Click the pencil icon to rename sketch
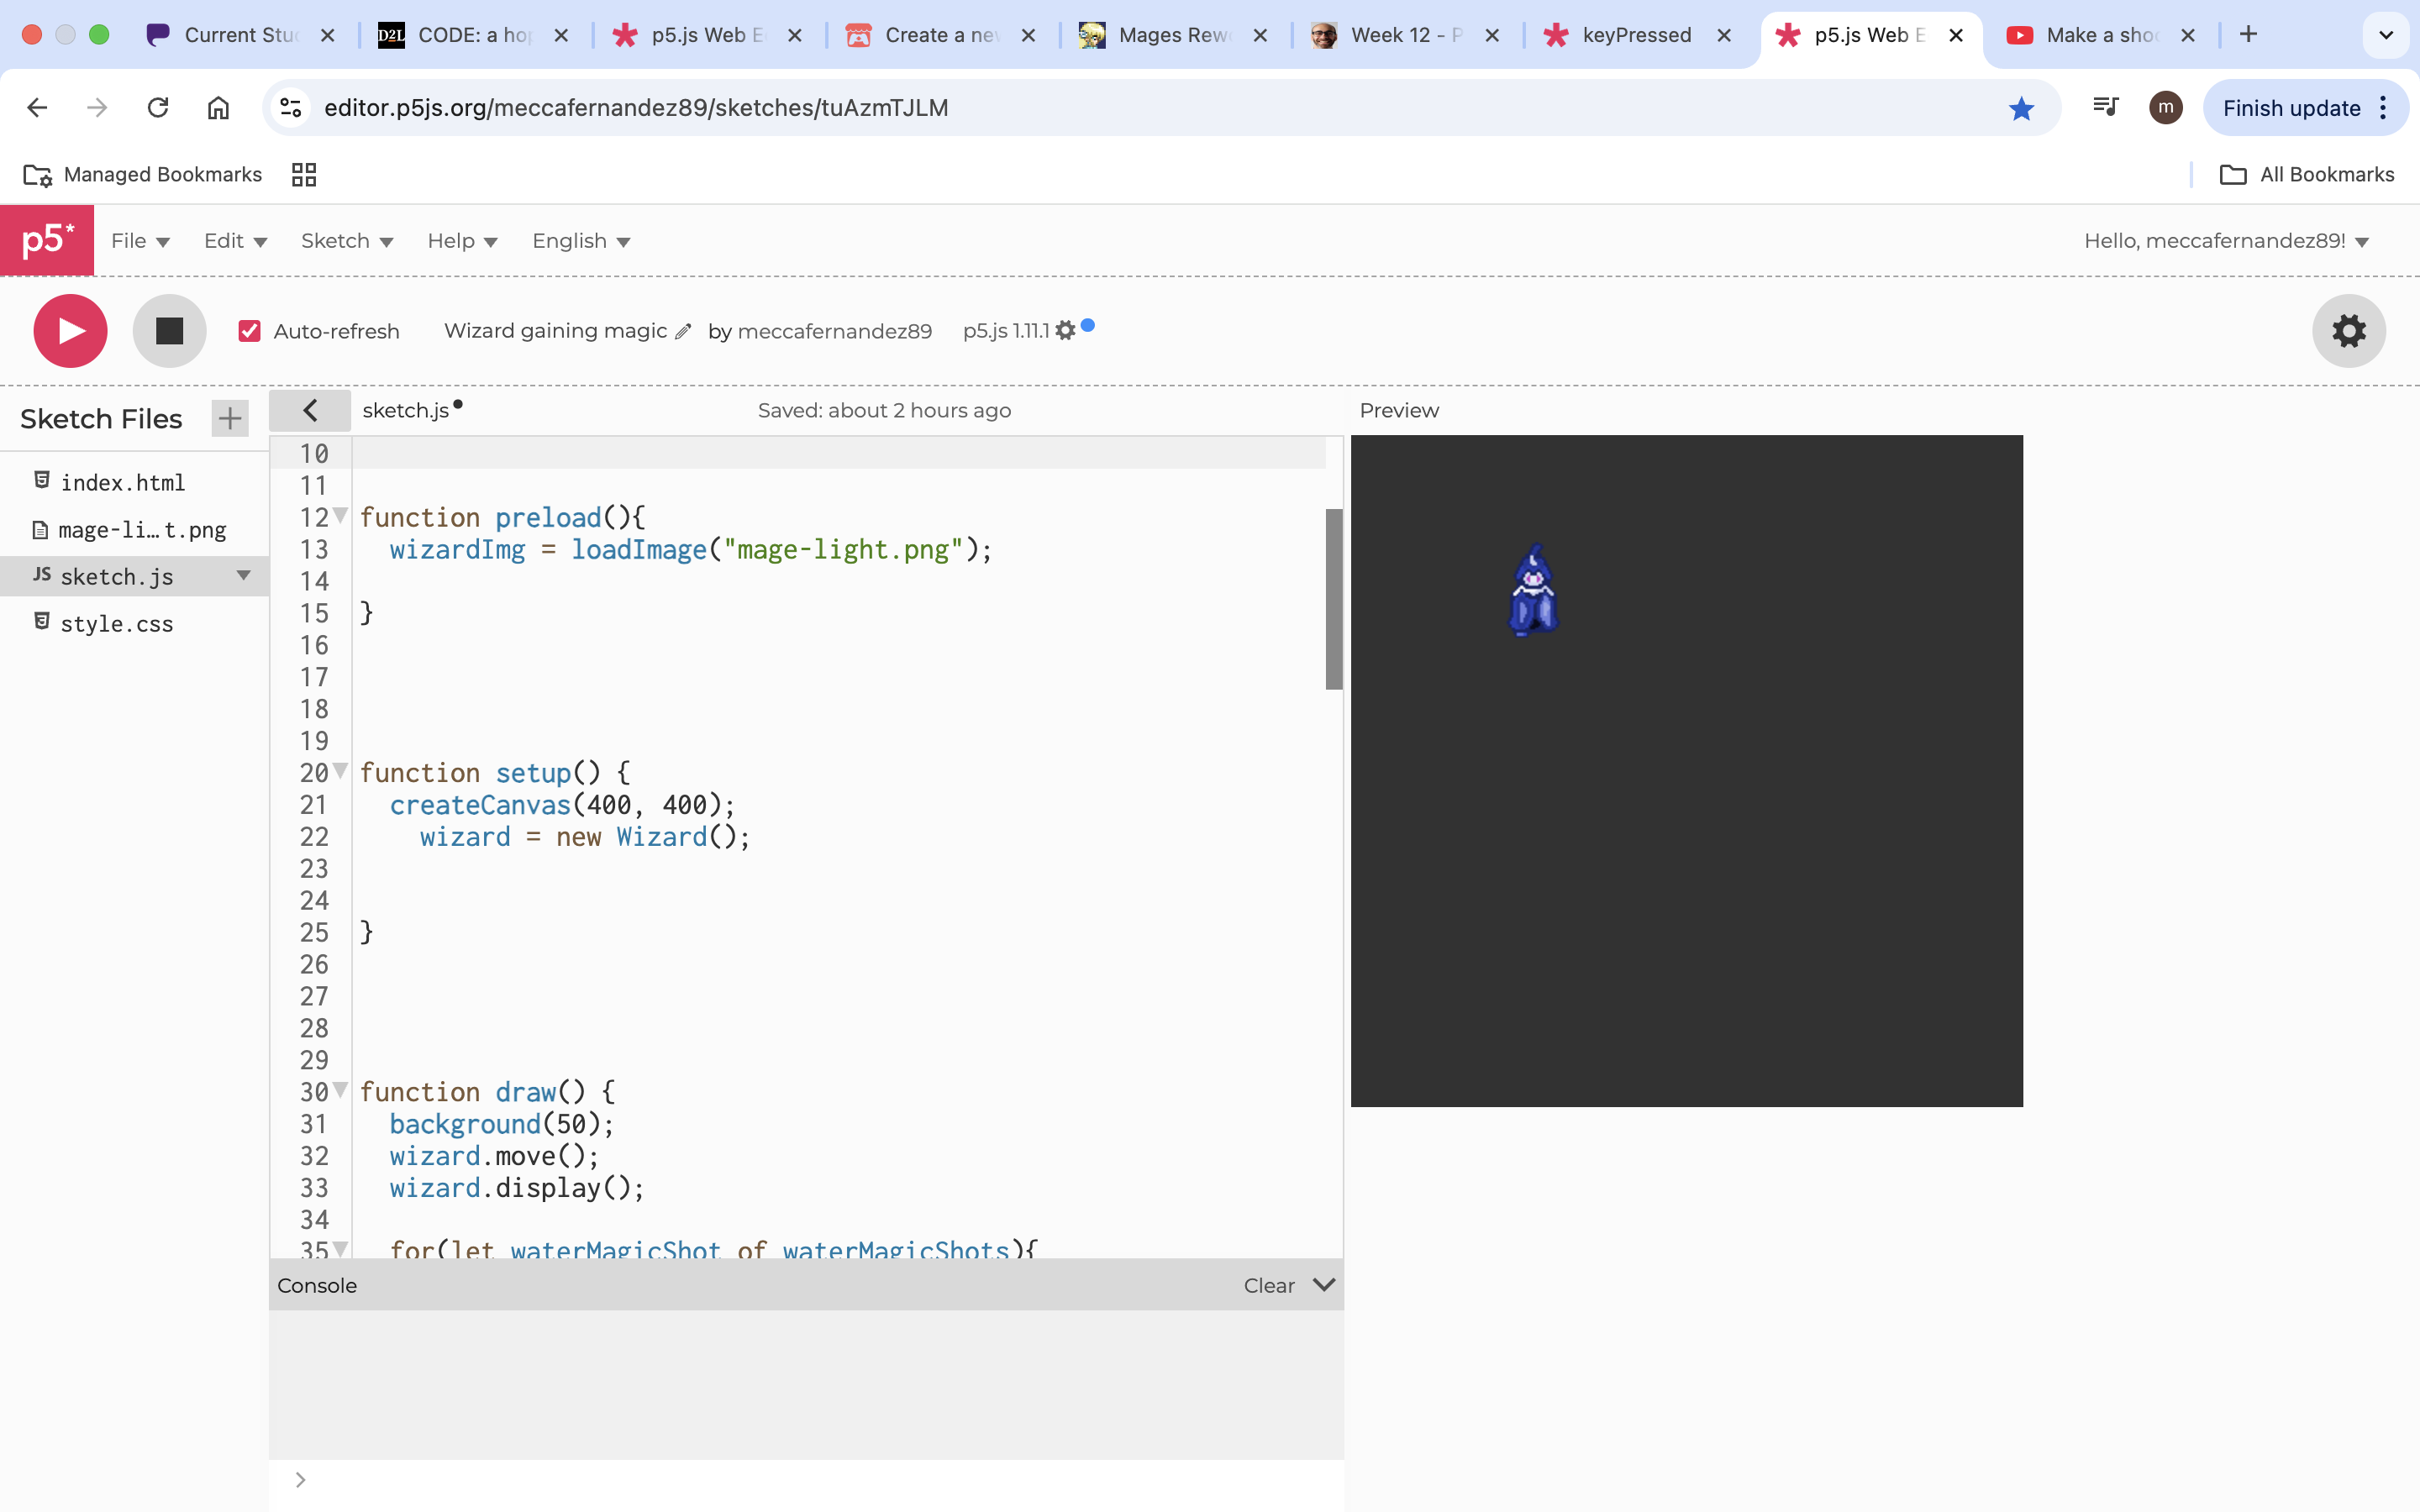Screen dimensions: 2420x1512 [x=683, y=332]
